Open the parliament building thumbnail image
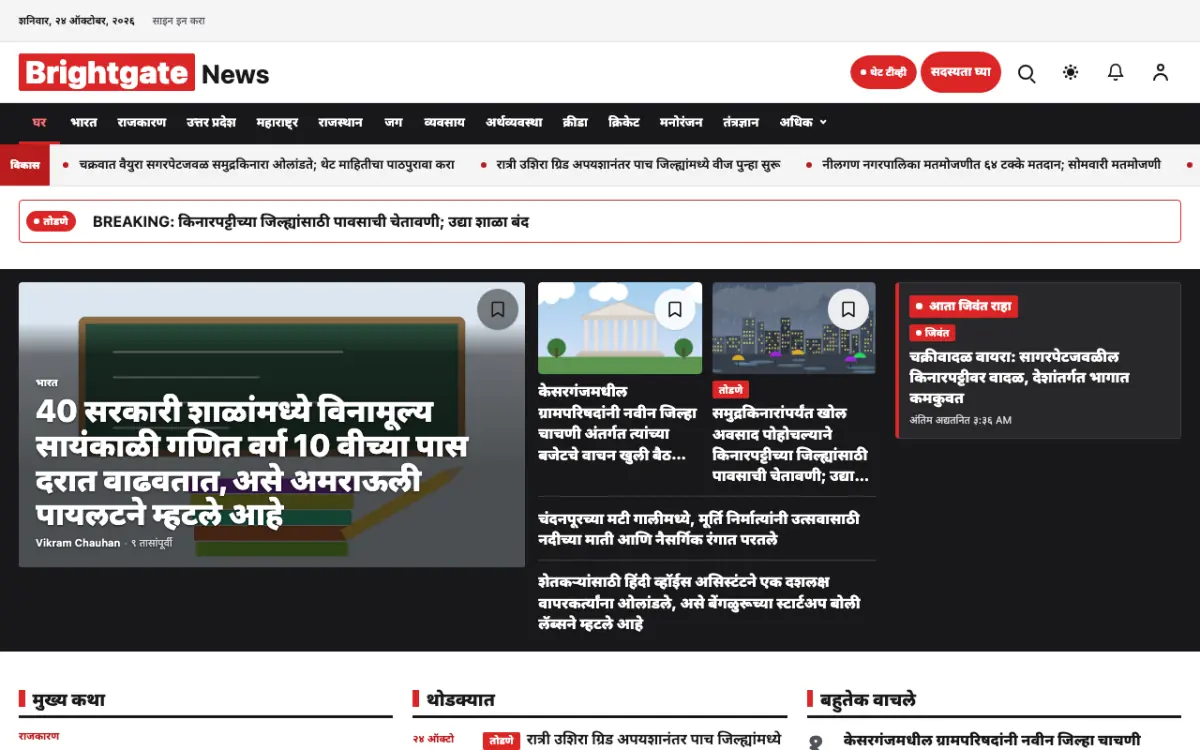Screen dimensions: 1200x750 tap(620, 328)
